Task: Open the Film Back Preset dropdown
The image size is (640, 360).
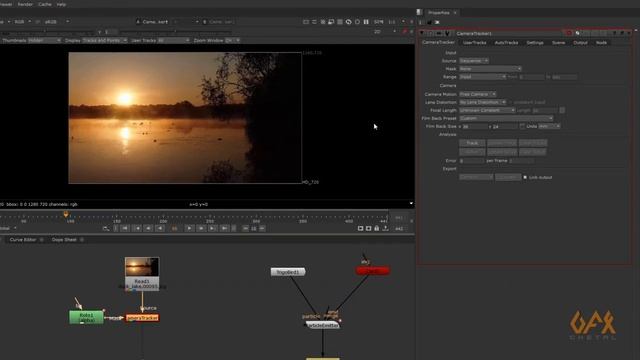Action: pos(506,118)
